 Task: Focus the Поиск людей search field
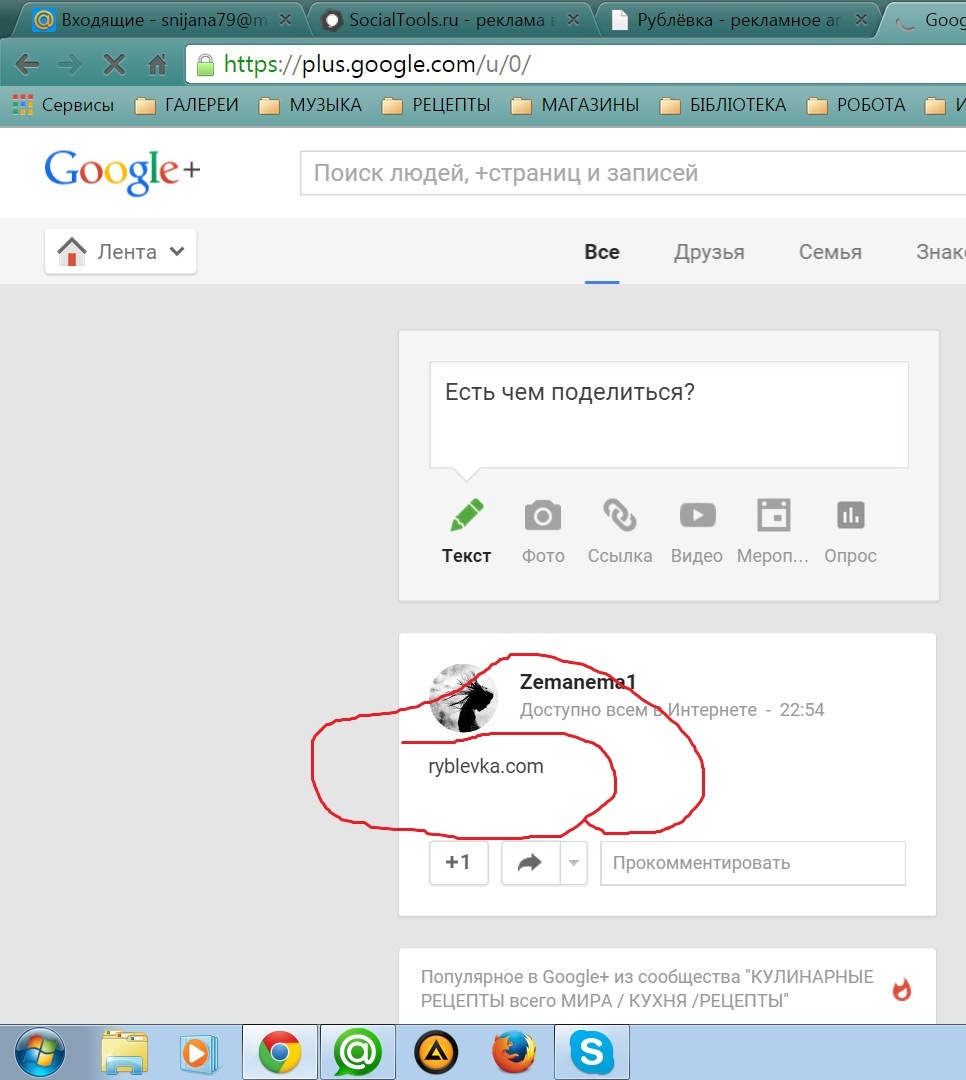point(633,173)
